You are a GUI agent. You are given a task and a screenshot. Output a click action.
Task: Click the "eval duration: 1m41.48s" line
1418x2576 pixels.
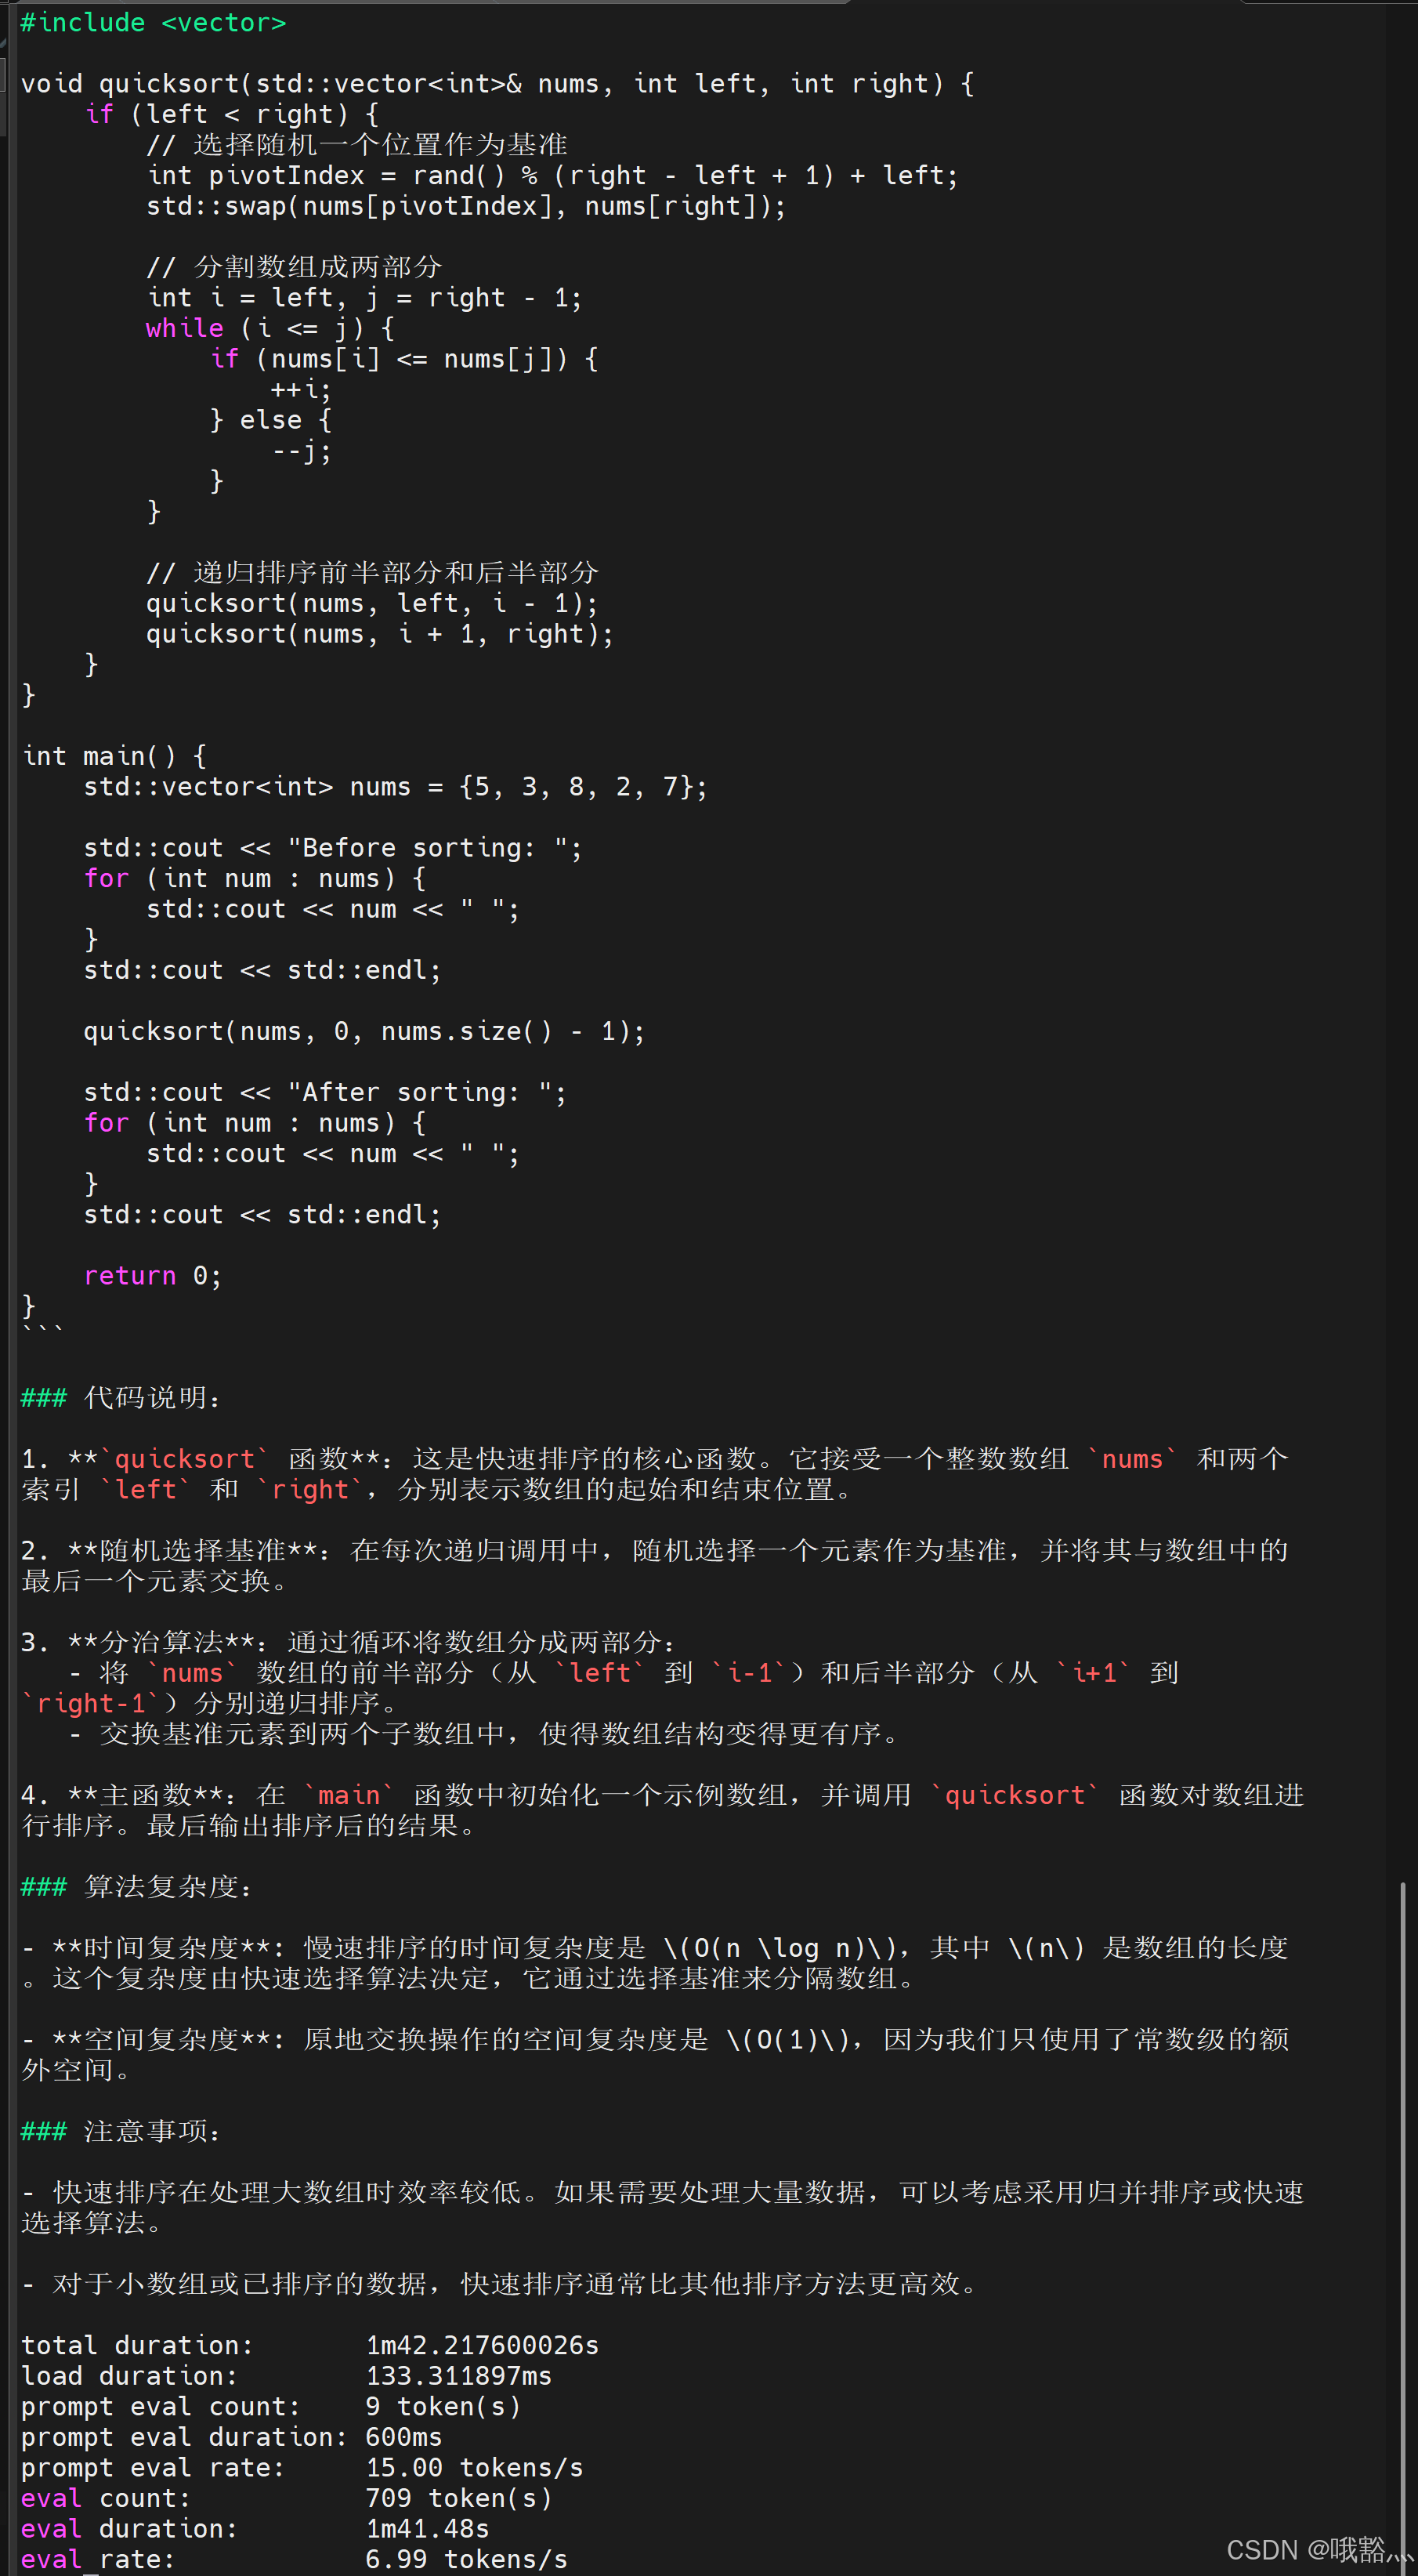pyautogui.click(x=255, y=2528)
